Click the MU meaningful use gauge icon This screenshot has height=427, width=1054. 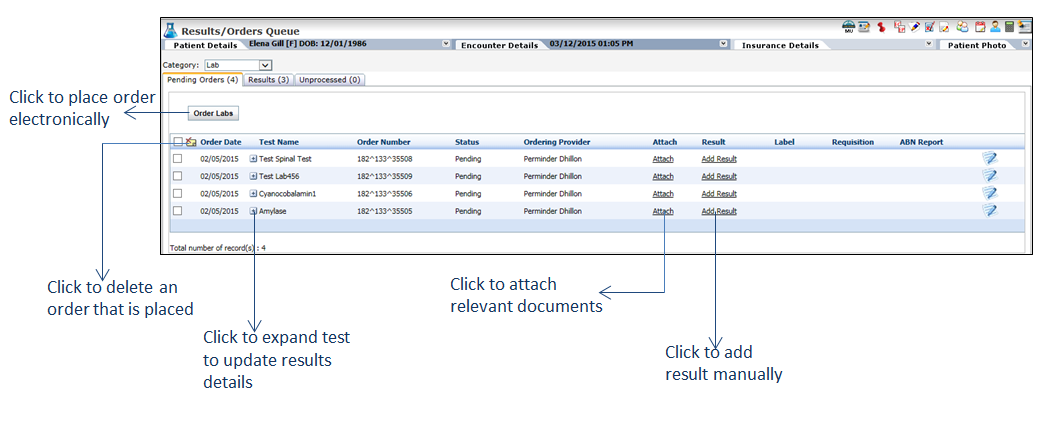pyautogui.click(x=849, y=27)
